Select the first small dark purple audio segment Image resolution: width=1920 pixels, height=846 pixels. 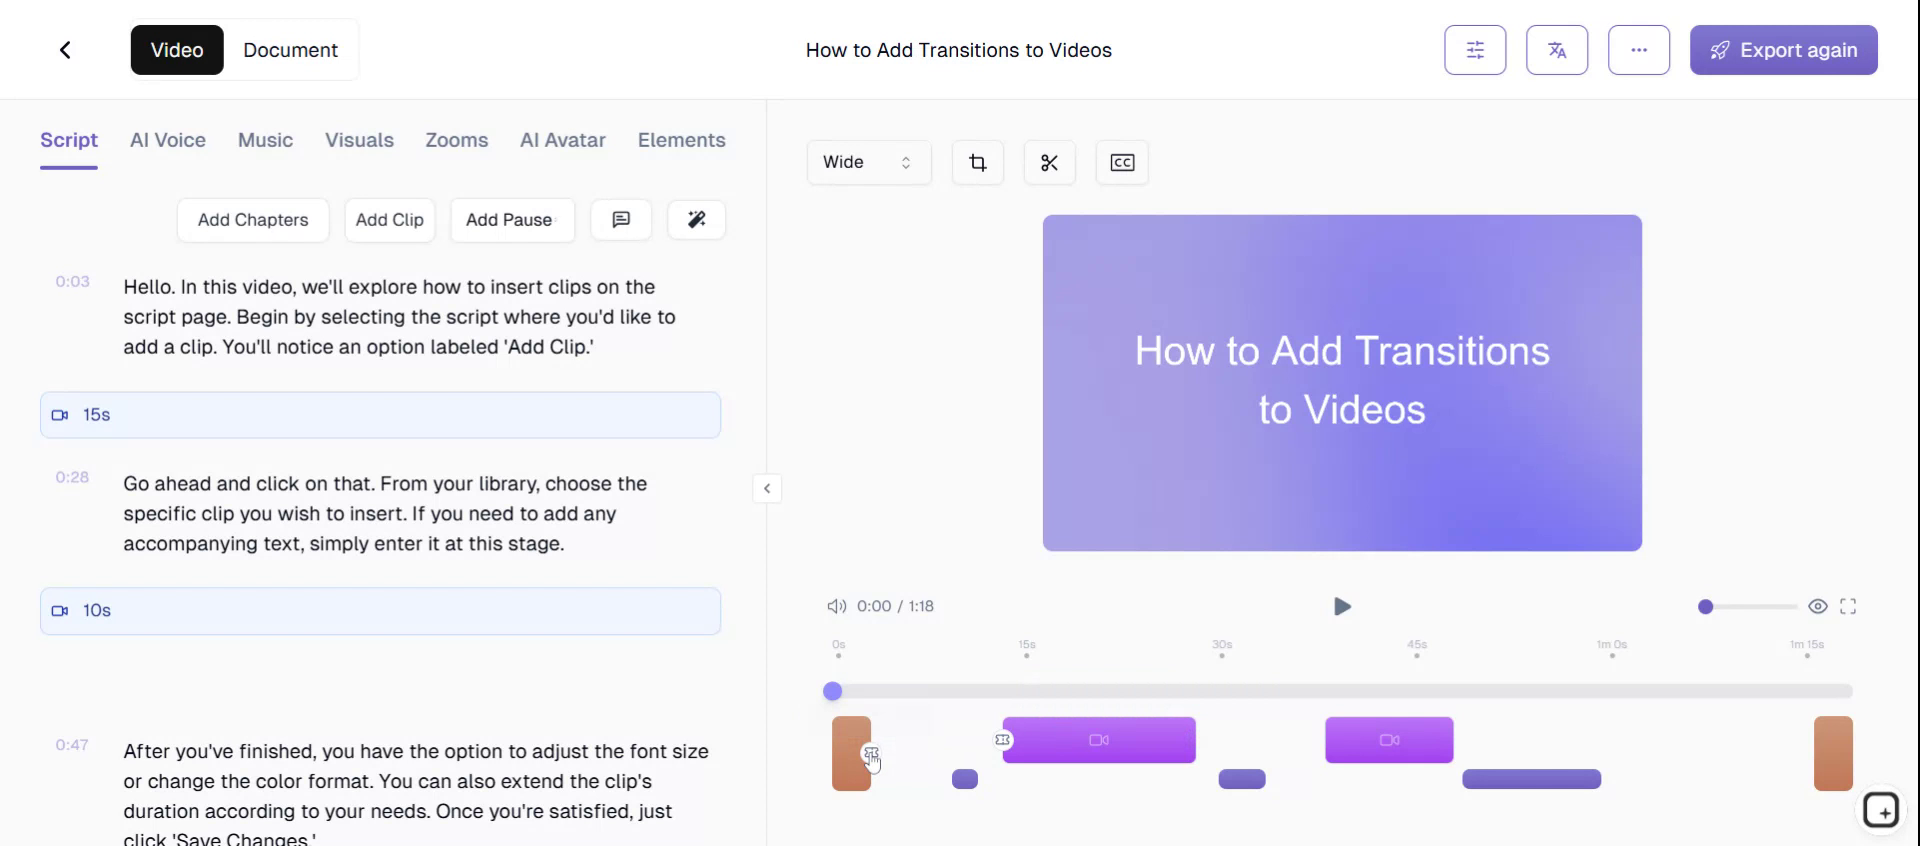[965, 779]
